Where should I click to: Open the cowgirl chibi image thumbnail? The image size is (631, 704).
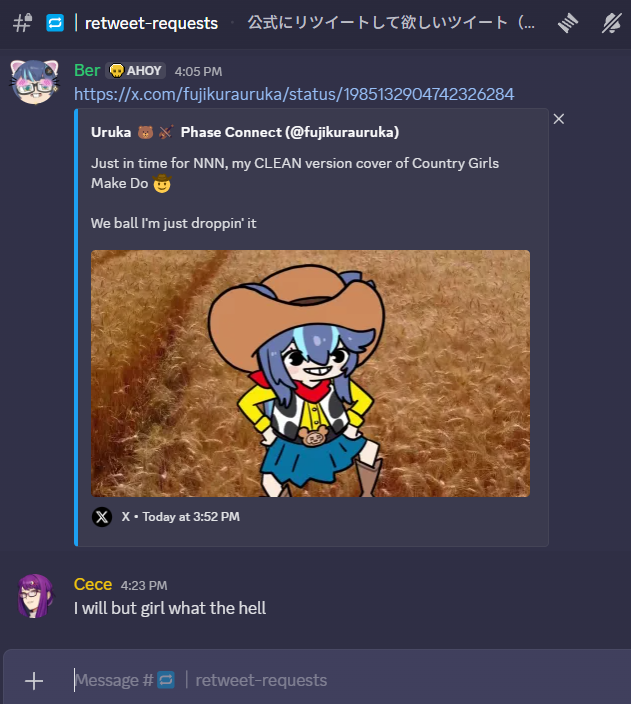point(310,374)
